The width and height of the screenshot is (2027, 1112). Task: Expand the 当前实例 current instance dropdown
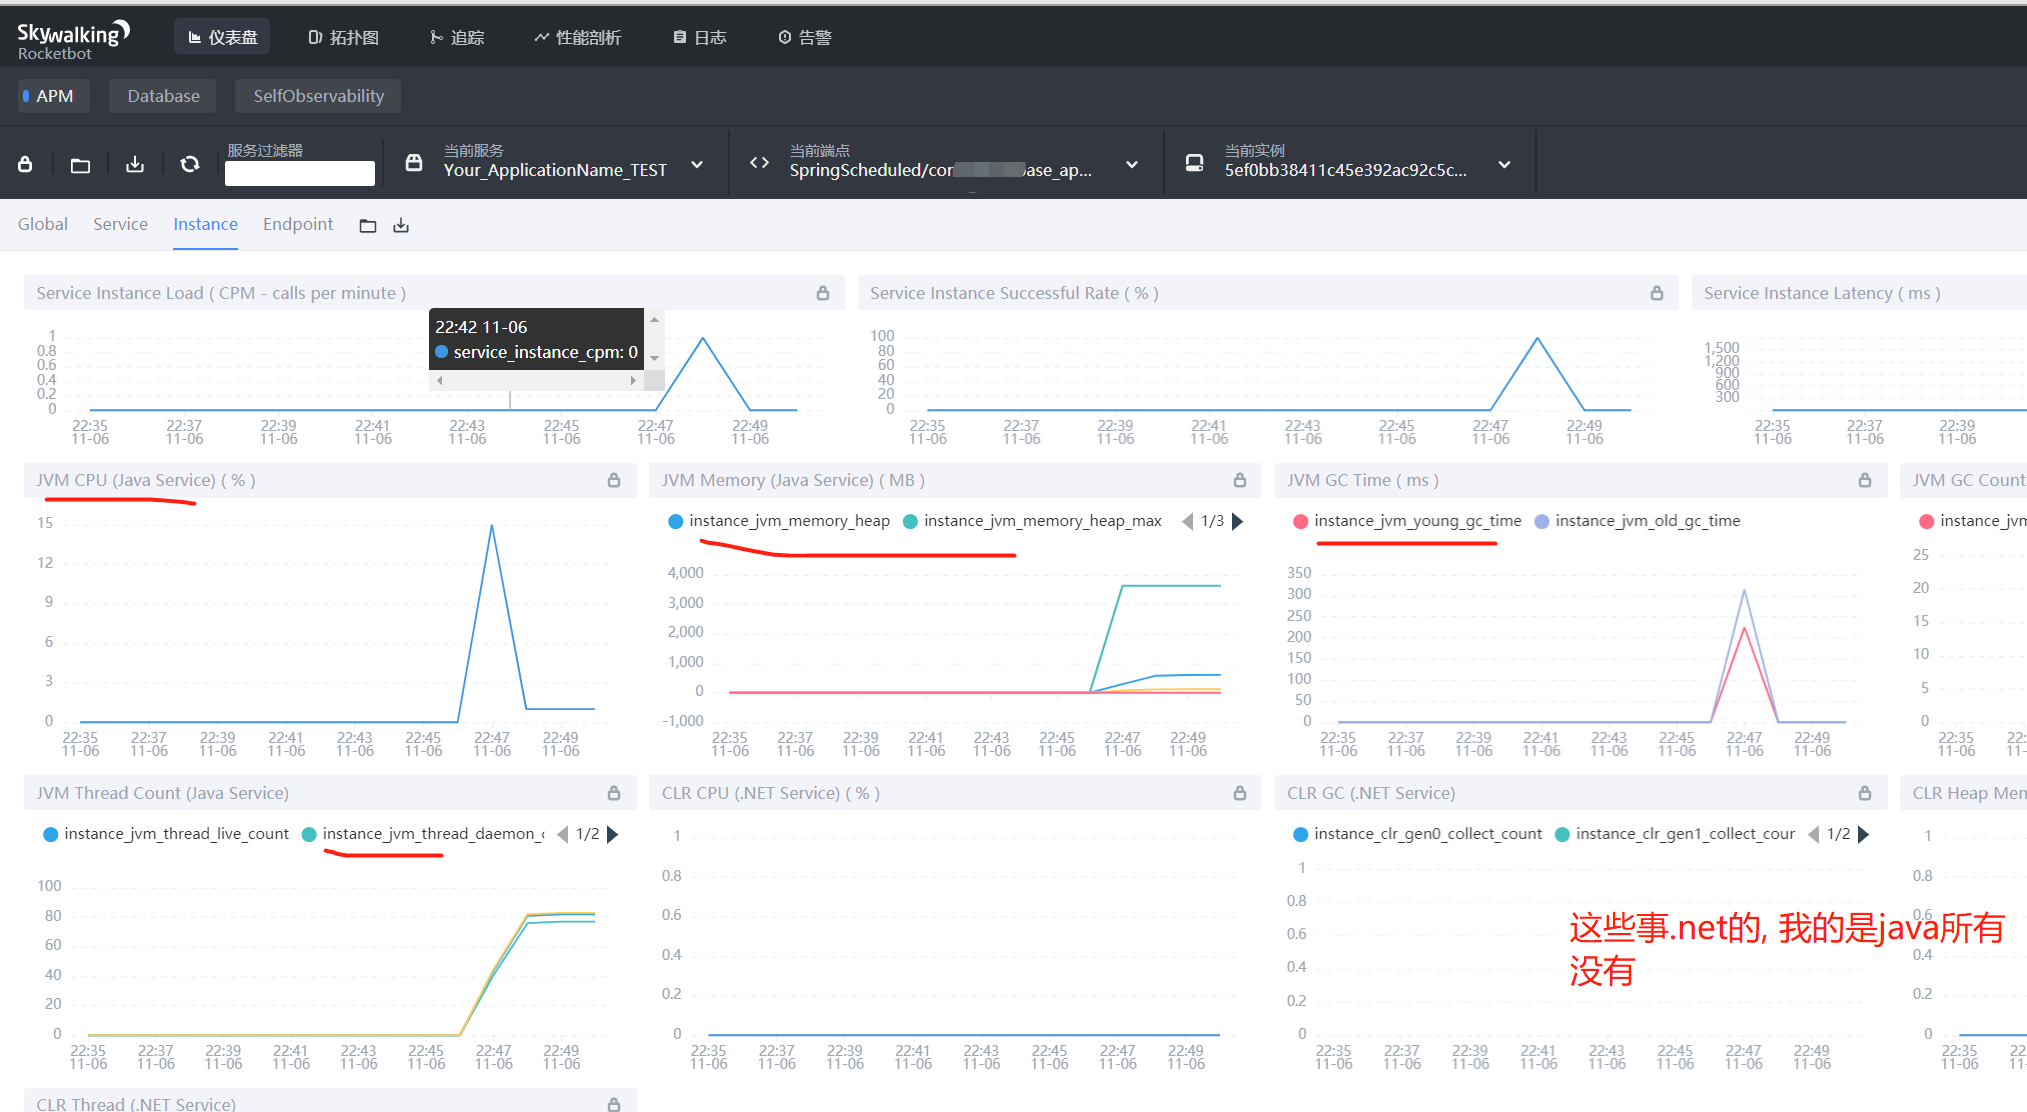(x=1504, y=165)
